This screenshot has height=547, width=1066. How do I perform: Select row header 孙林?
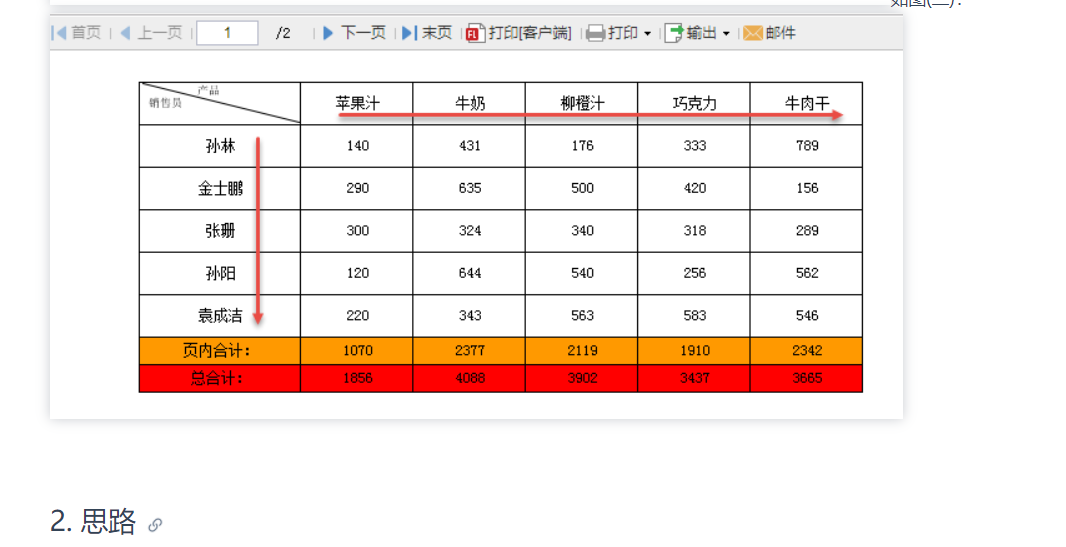220,146
